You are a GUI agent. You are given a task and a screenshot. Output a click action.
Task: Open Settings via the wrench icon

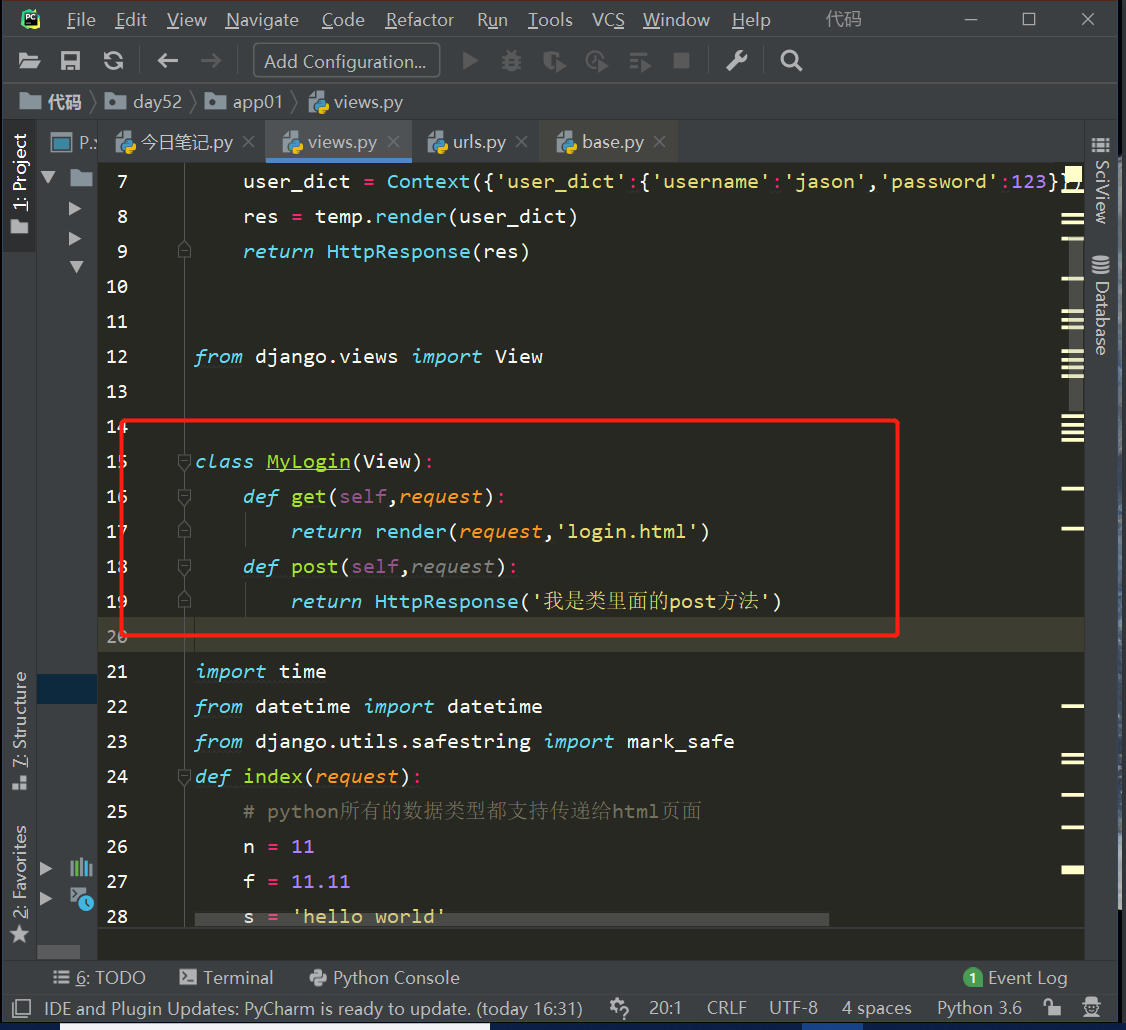coord(737,61)
